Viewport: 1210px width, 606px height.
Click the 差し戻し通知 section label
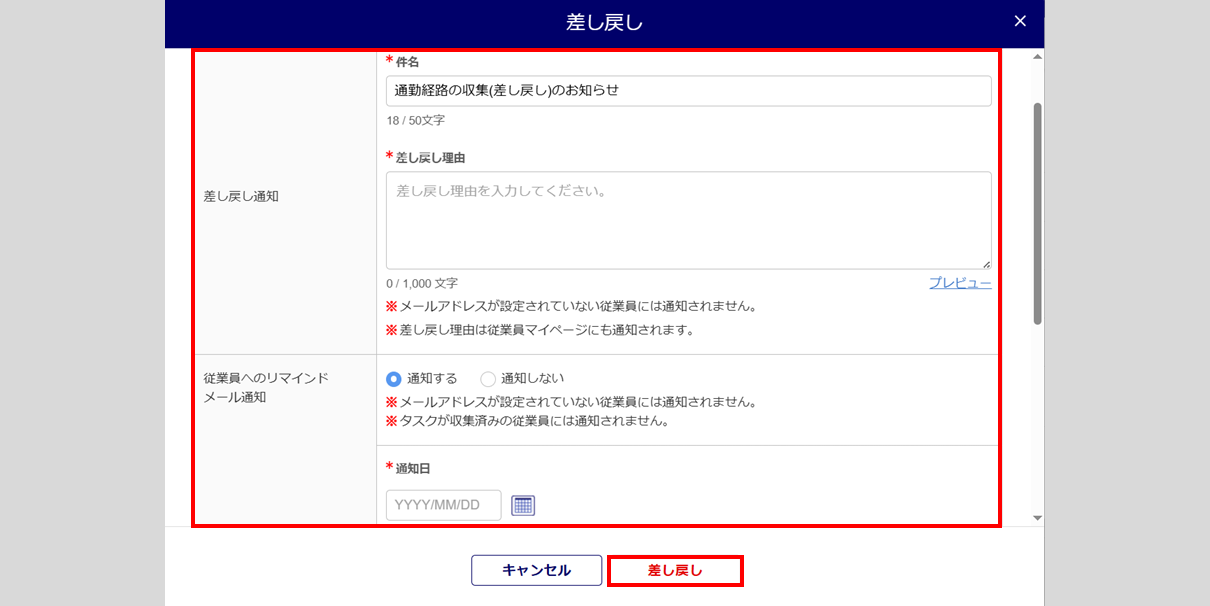click(241, 196)
